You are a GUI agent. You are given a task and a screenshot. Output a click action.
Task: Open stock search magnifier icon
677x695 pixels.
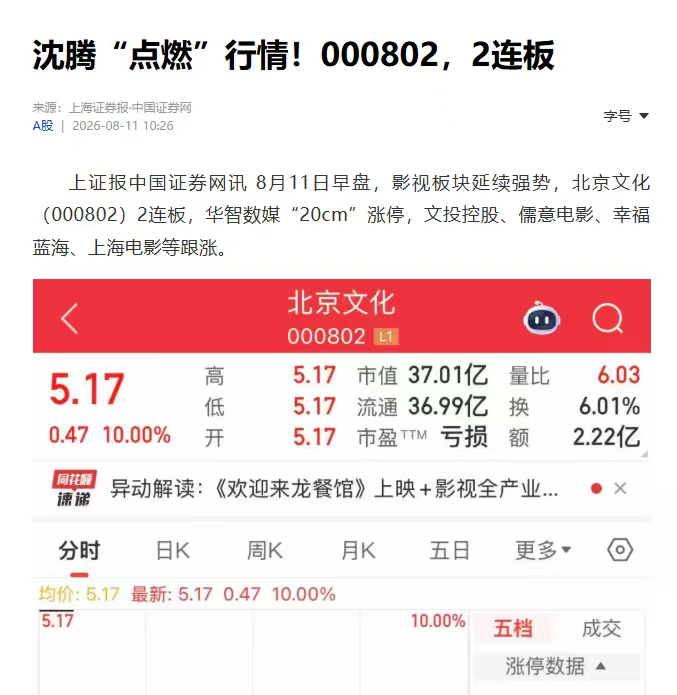tap(608, 318)
